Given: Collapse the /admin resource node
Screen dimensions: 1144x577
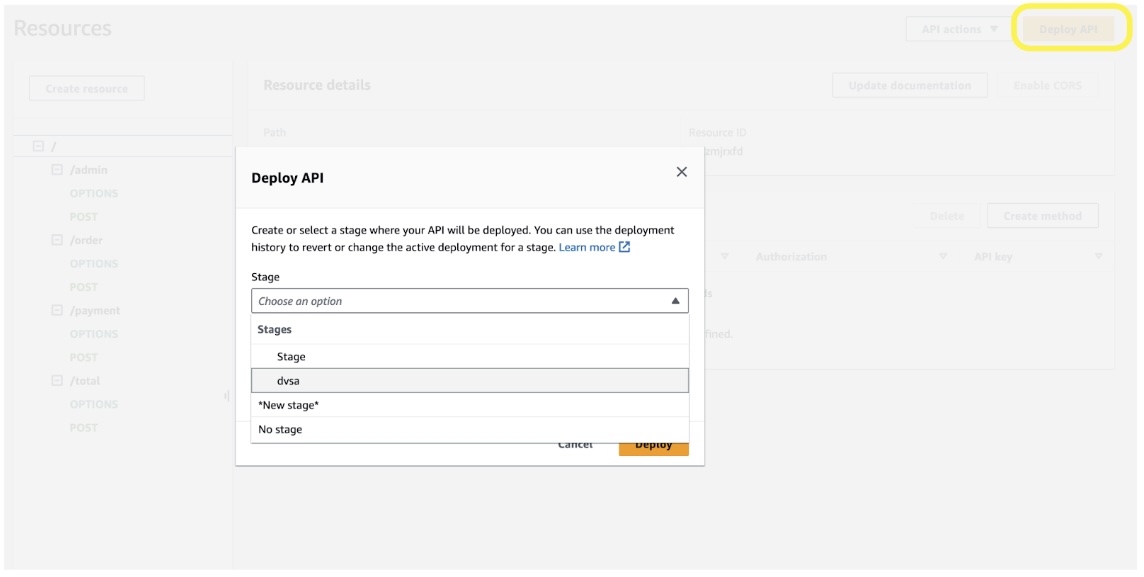Looking at the screenshot, I should pyautogui.click(x=57, y=169).
